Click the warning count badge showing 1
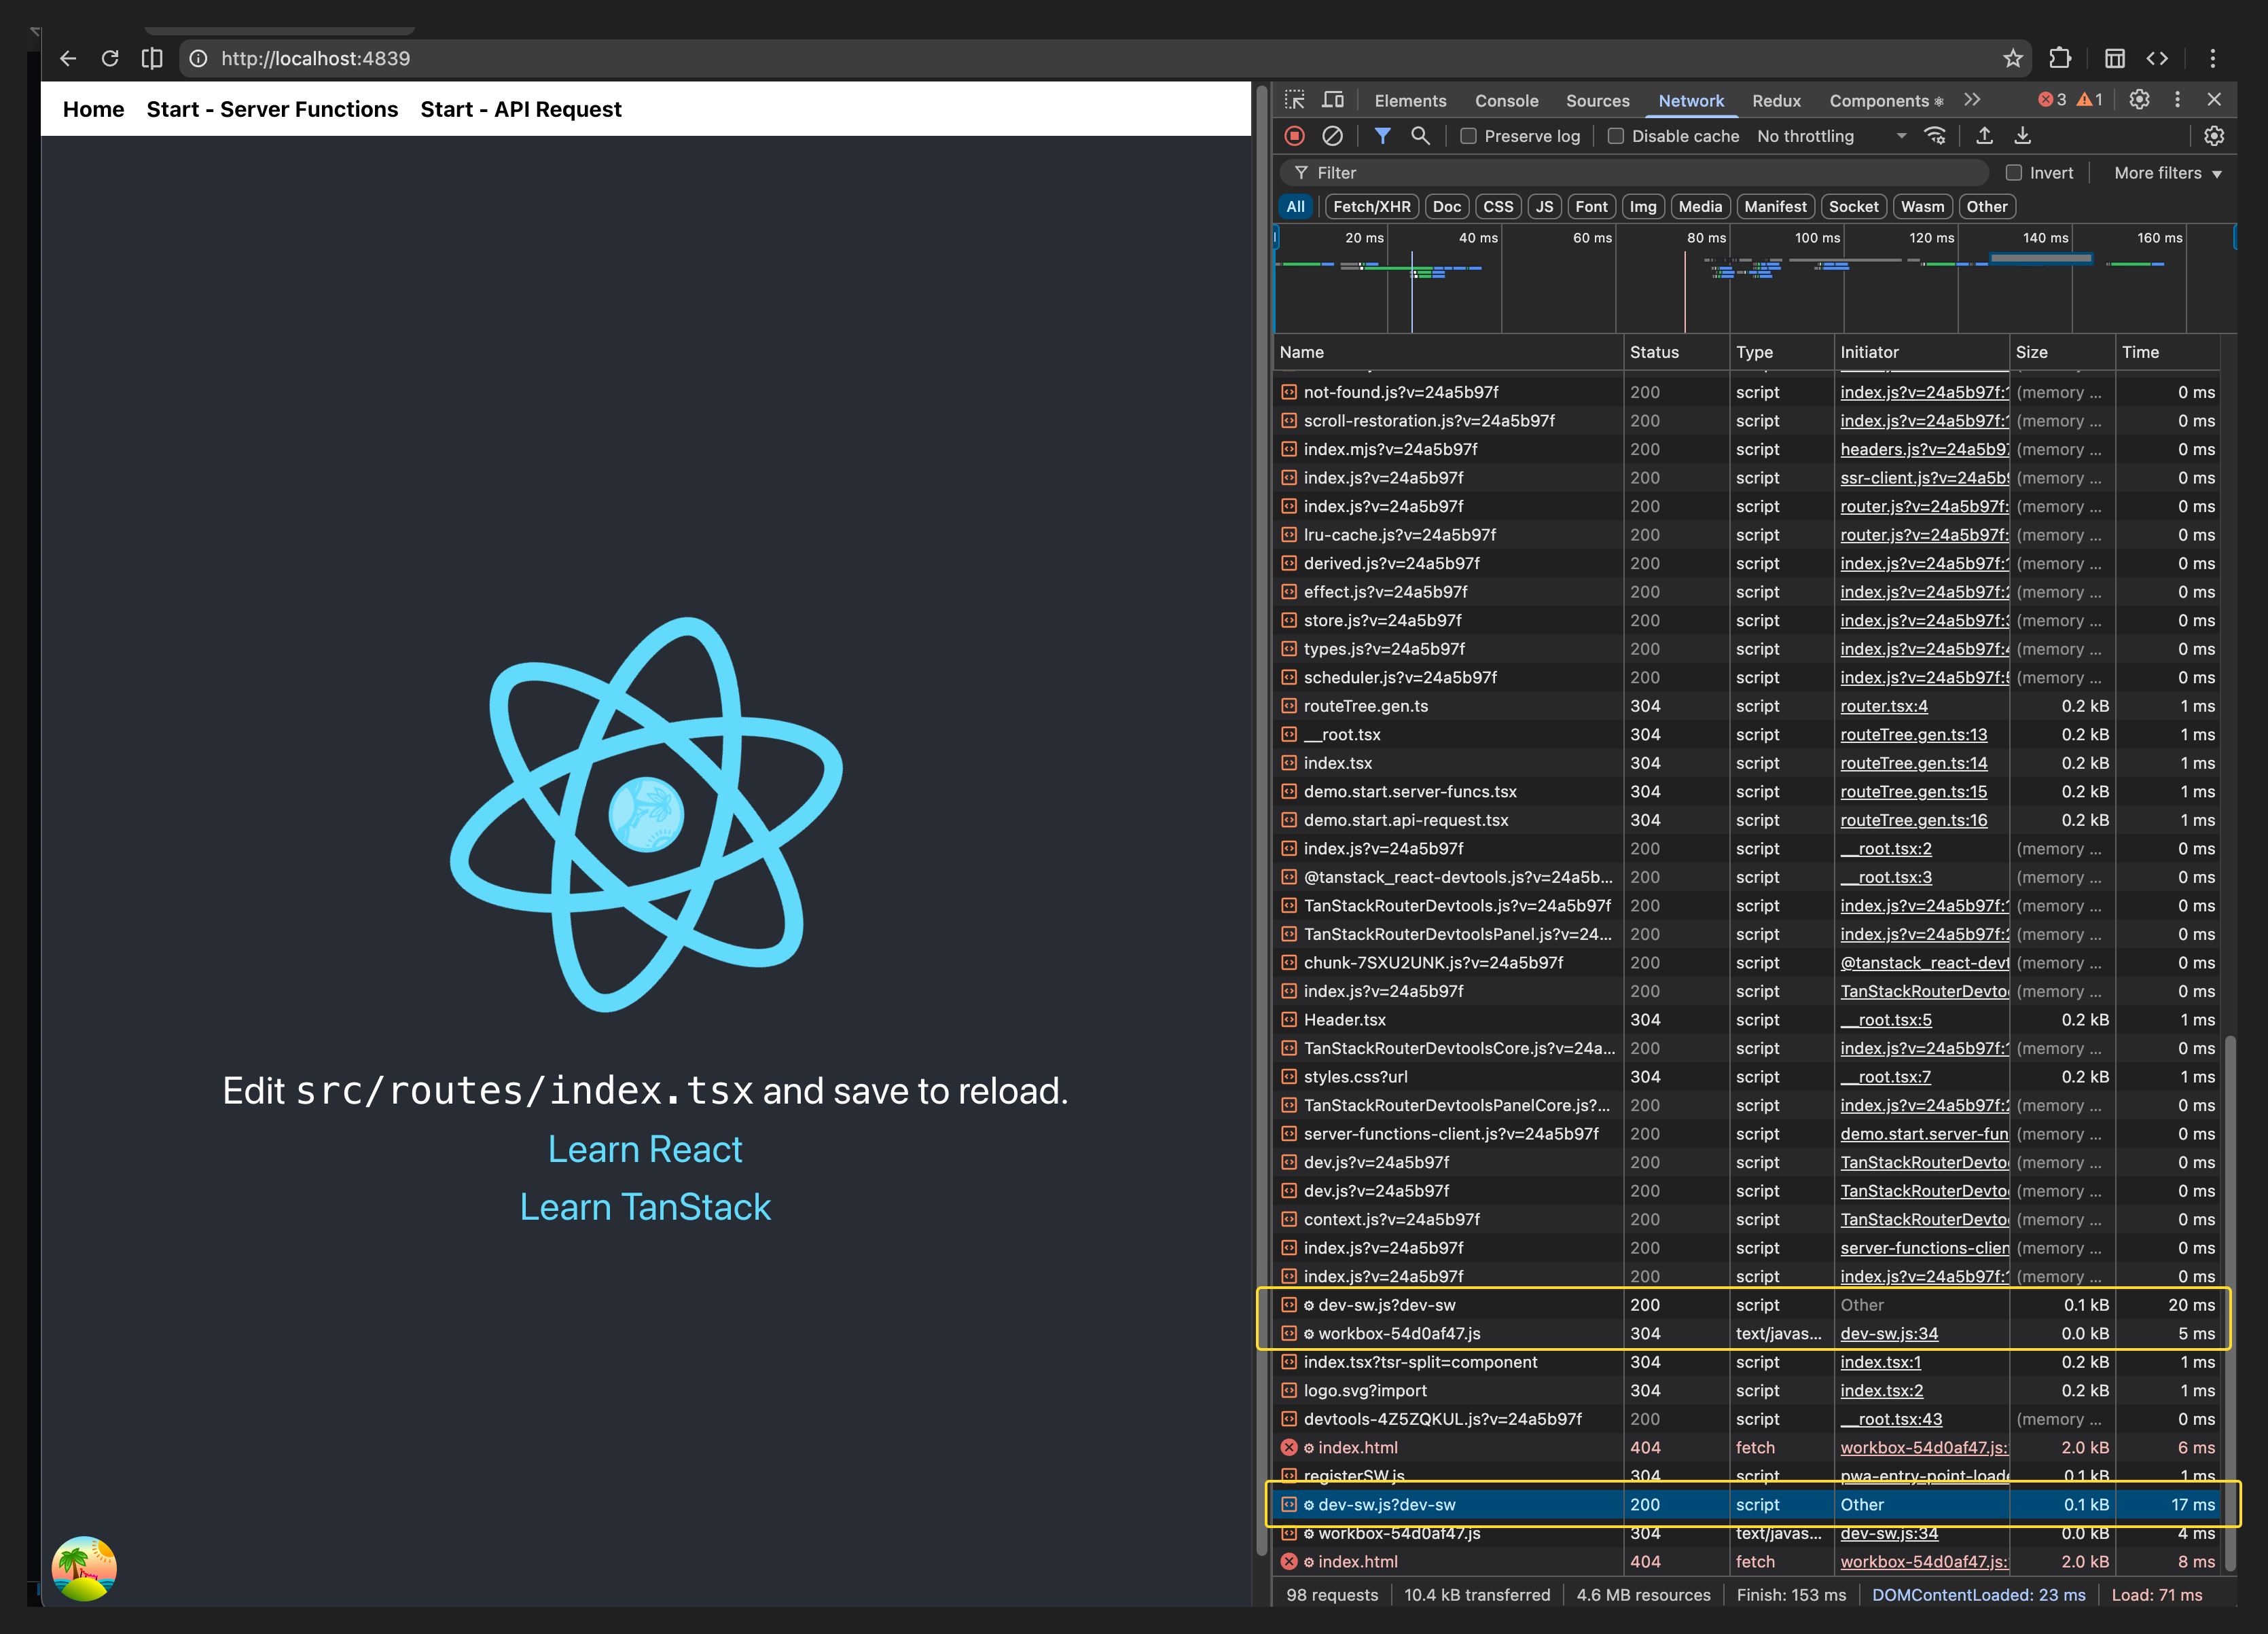The height and width of the screenshot is (1634, 2268). pyautogui.click(x=2090, y=100)
